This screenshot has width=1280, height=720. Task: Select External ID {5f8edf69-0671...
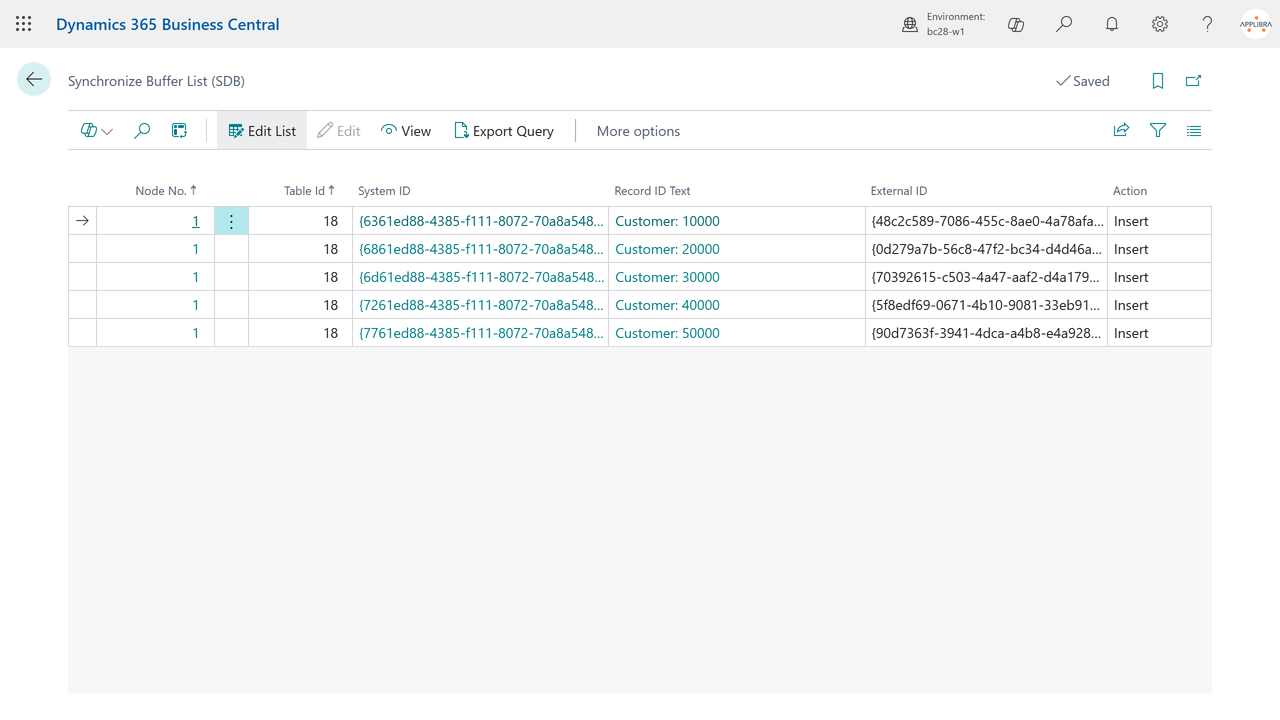click(x=986, y=305)
